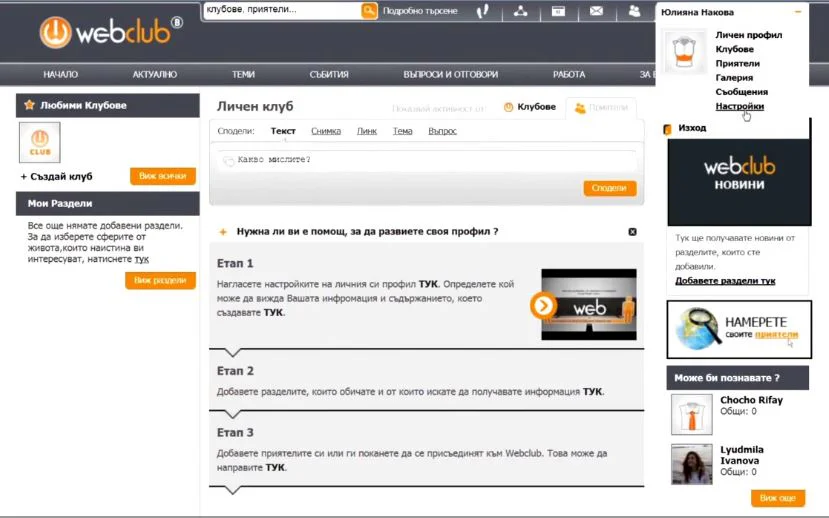Select Настройки in user menu
Image resolution: width=829 pixels, height=518 pixels.
[x=739, y=106]
